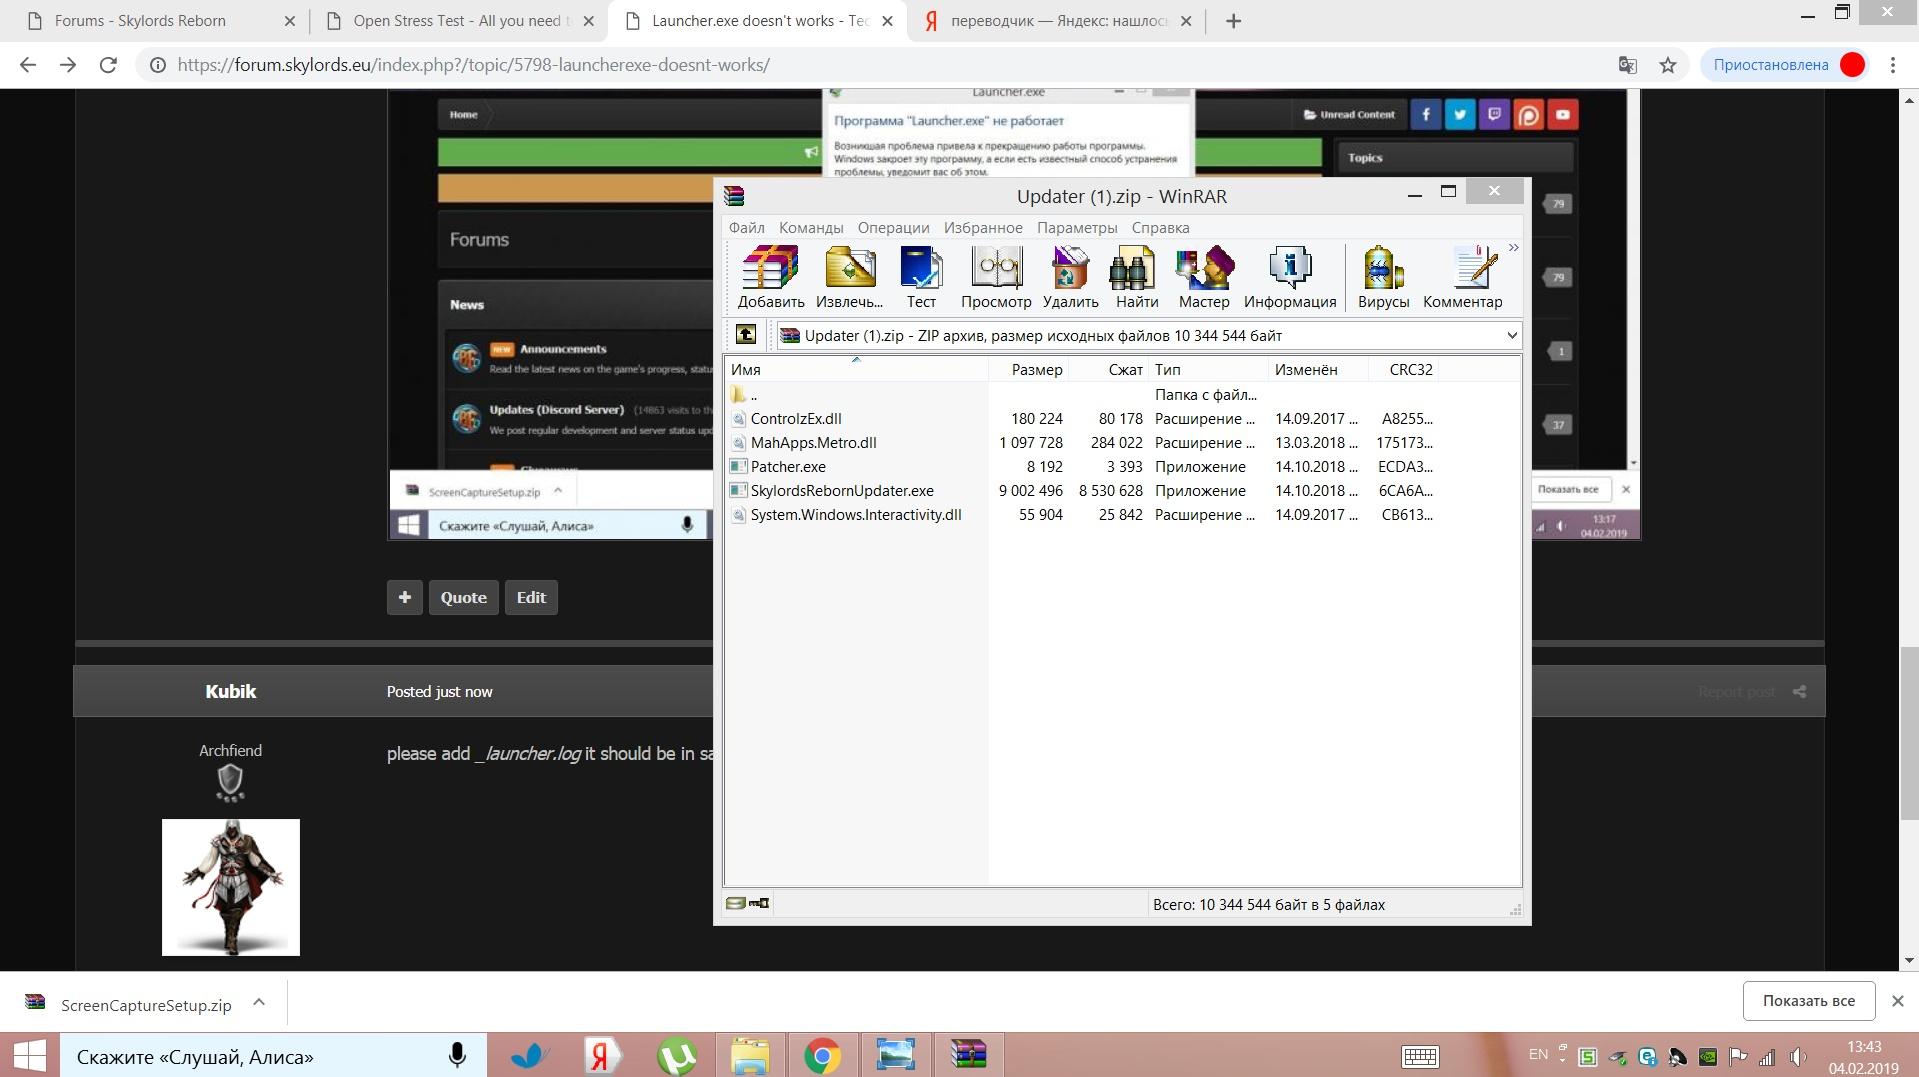This screenshot has width=1919, height=1077.
Task: Click the Edit button under the post
Action: 531,597
